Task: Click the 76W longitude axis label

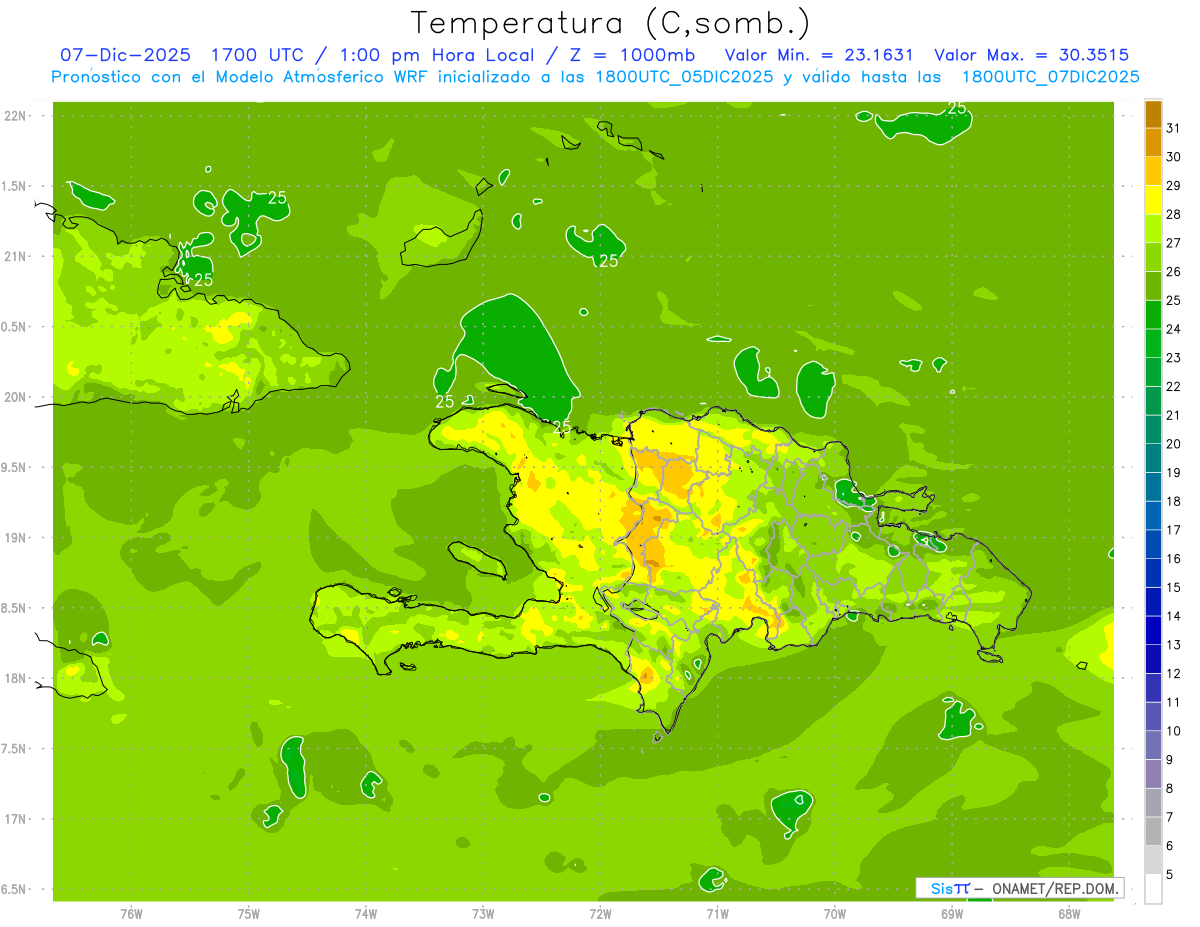Action: point(131,913)
